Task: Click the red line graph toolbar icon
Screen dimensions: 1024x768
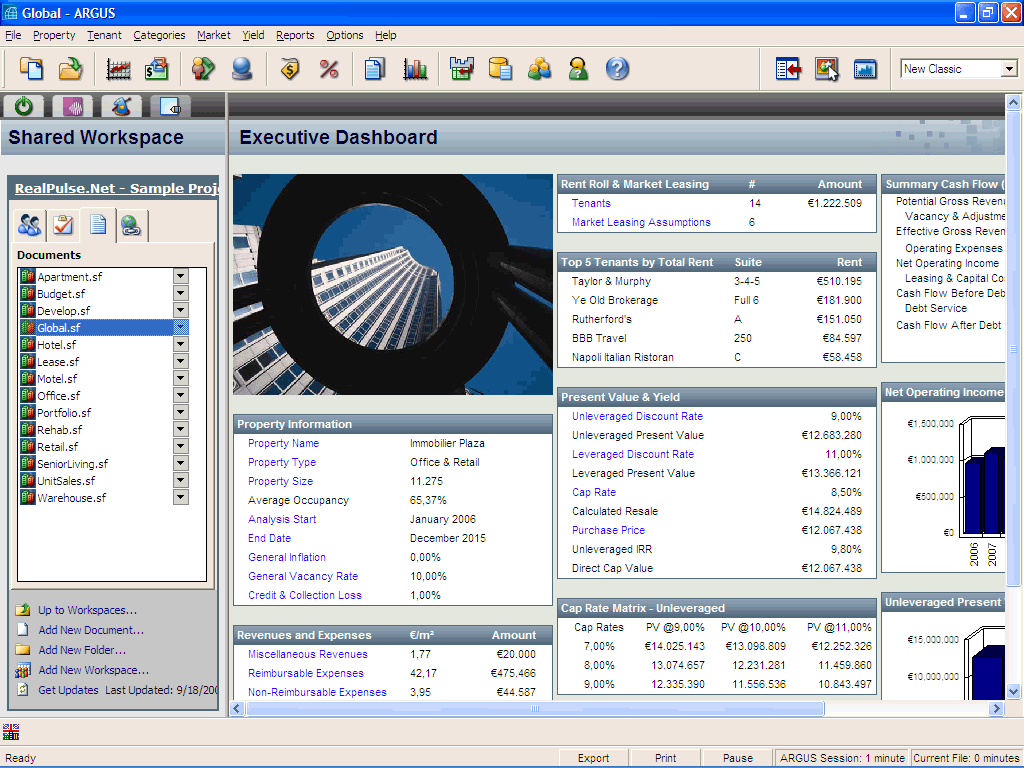Action: coord(118,69)
